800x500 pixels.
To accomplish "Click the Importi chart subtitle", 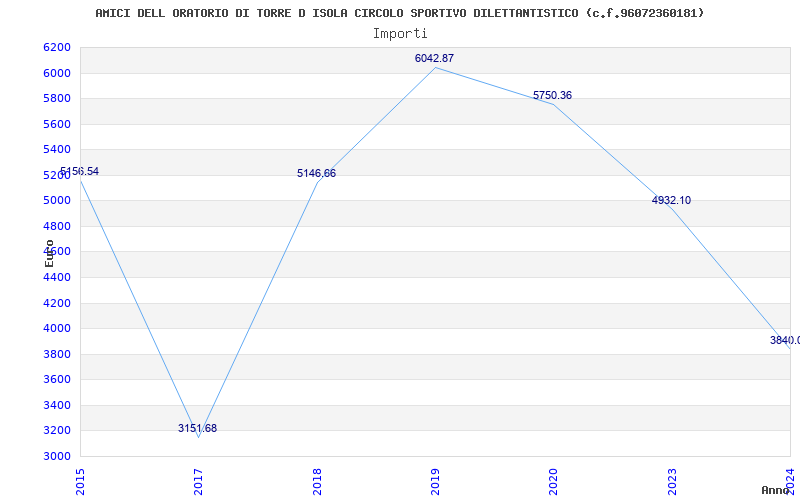I will [400, 34].
